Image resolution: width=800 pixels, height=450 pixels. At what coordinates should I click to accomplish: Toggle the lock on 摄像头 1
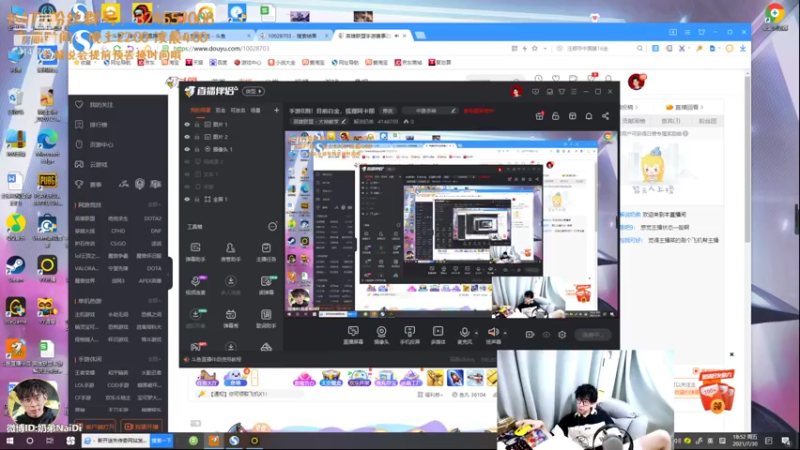[197, 149]
